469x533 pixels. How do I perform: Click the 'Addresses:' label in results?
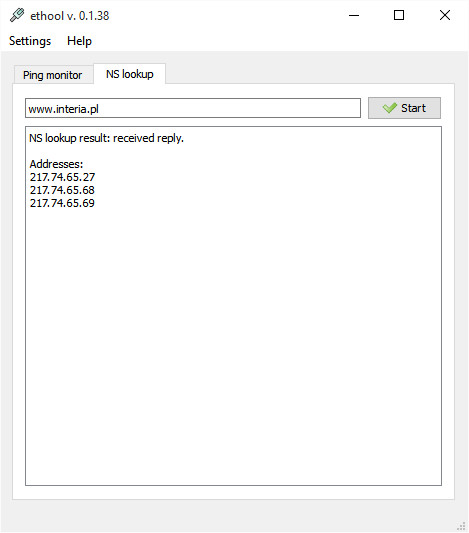click(x=56, y=164)
